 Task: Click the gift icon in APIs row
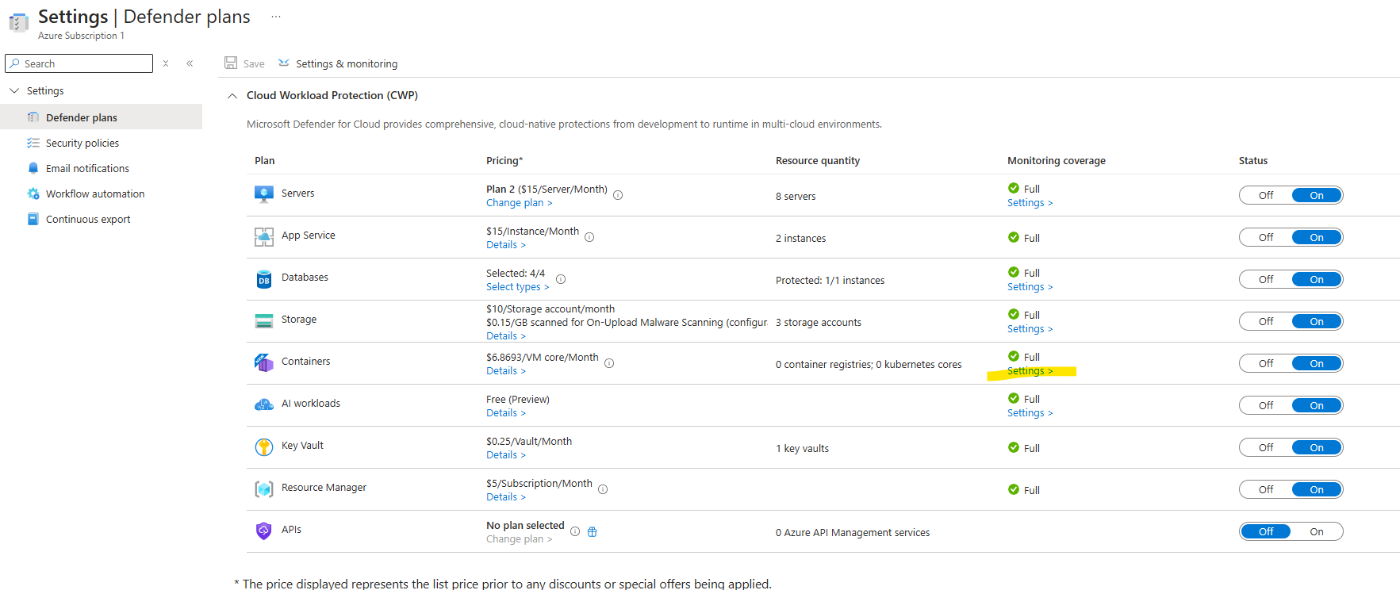coord(592,532)
